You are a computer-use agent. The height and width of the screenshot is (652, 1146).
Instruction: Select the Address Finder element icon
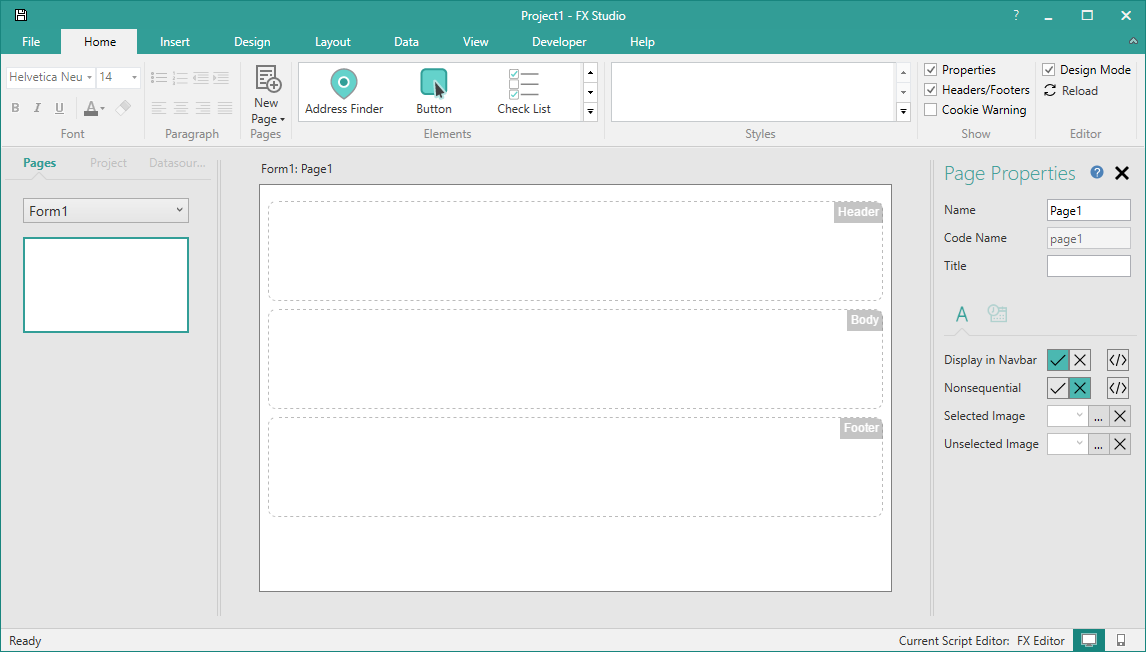[x=344, y=84]
